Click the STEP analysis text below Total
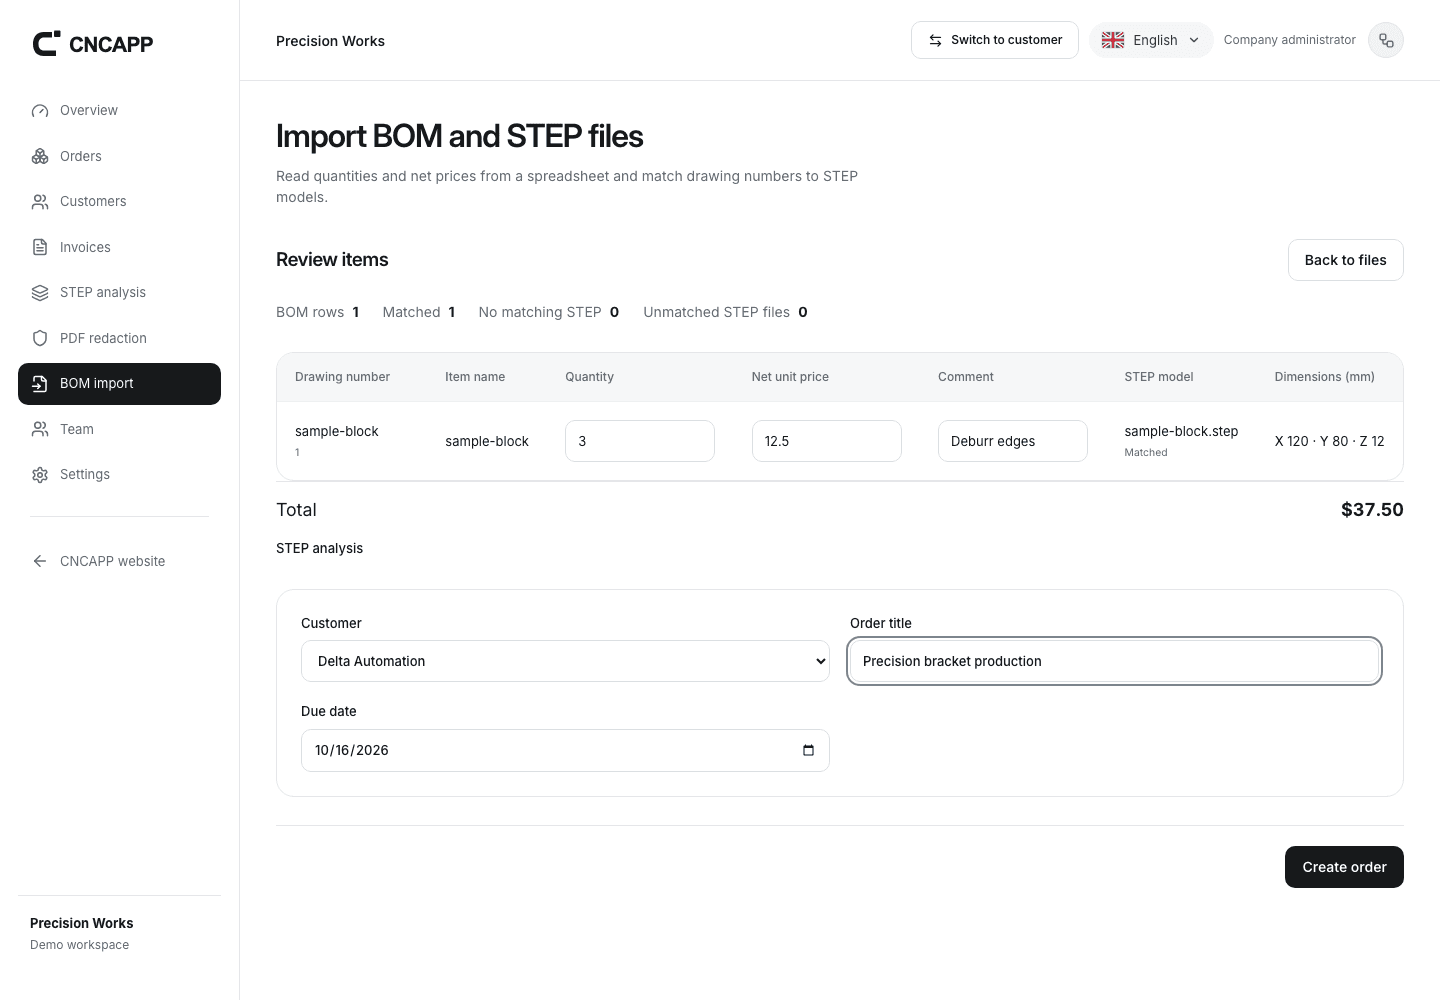Image resolution: width=1440 pixels, height=1000 pixels. coord(319,548)
